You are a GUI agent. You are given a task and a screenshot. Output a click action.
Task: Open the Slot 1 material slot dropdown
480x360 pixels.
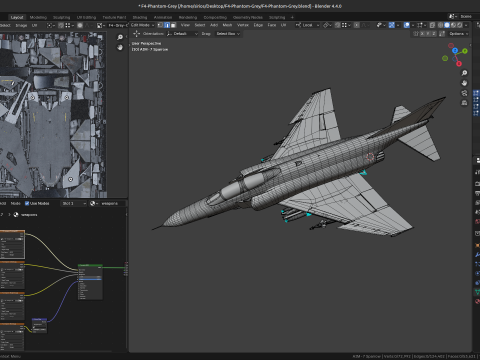click(73, 203)
